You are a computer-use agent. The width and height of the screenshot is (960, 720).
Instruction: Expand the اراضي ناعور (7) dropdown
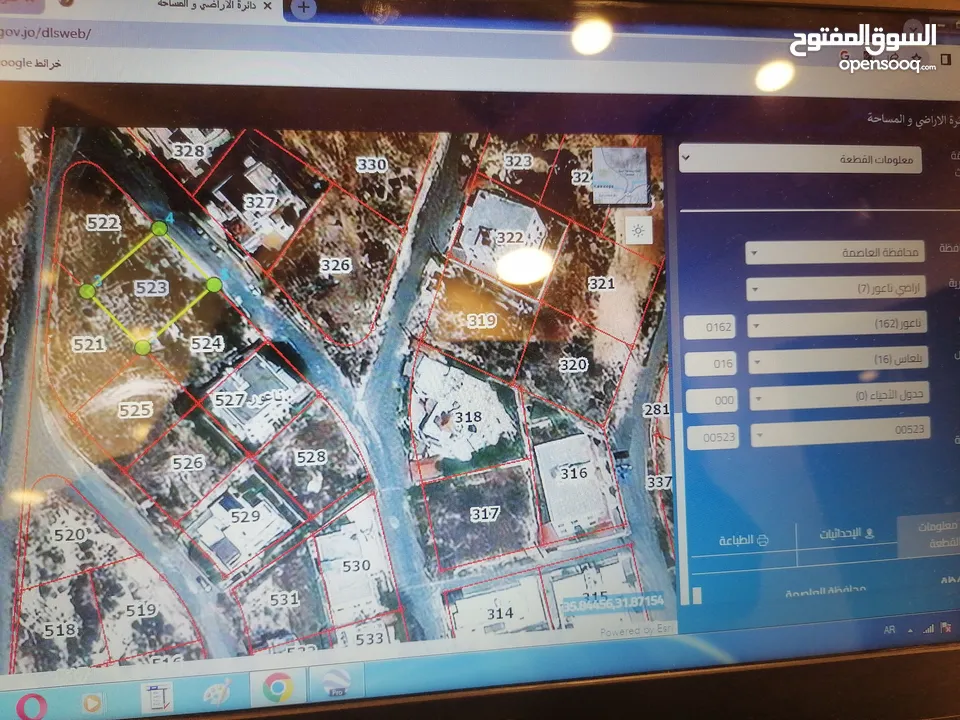[836, 288]
